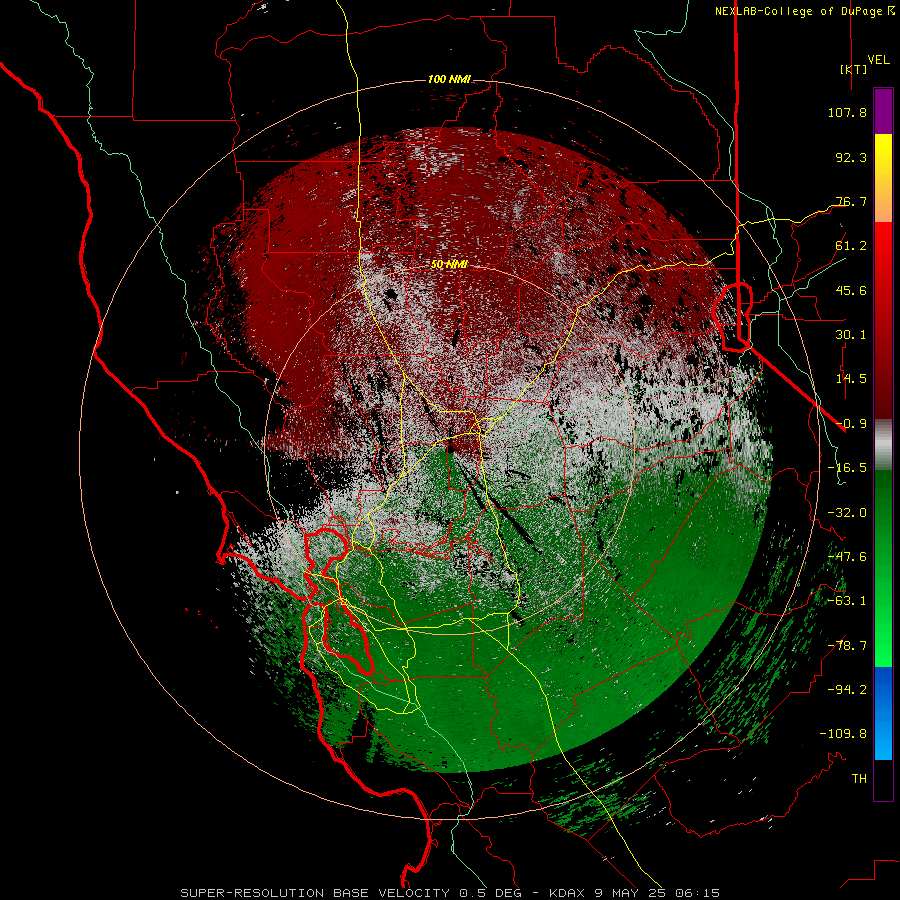
Task: Click the NEXLAB-College of DuPage label
Action: [804, 11]
